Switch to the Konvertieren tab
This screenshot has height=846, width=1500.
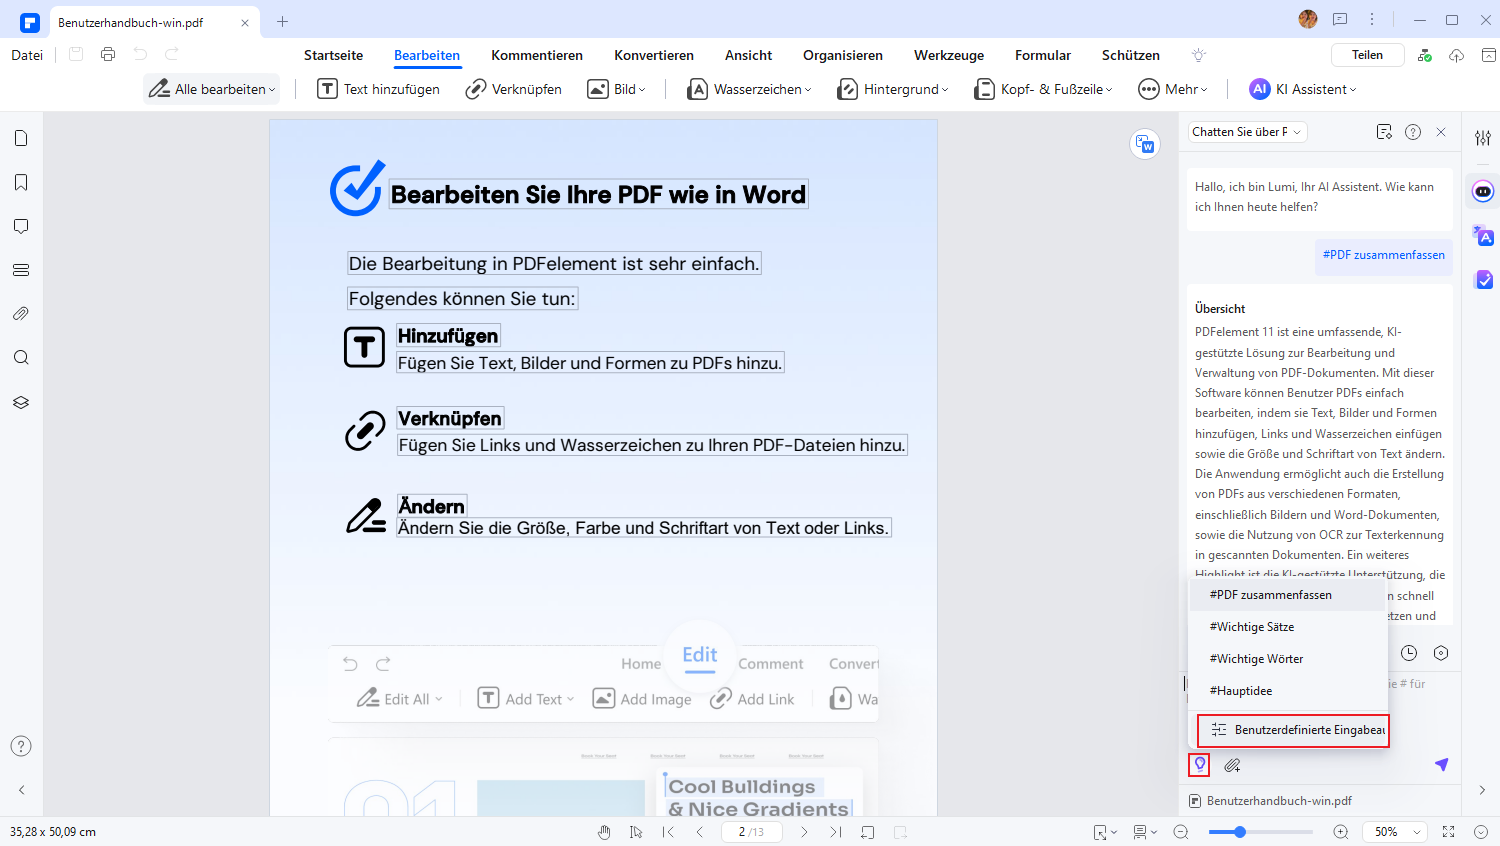tap(654, 55)
